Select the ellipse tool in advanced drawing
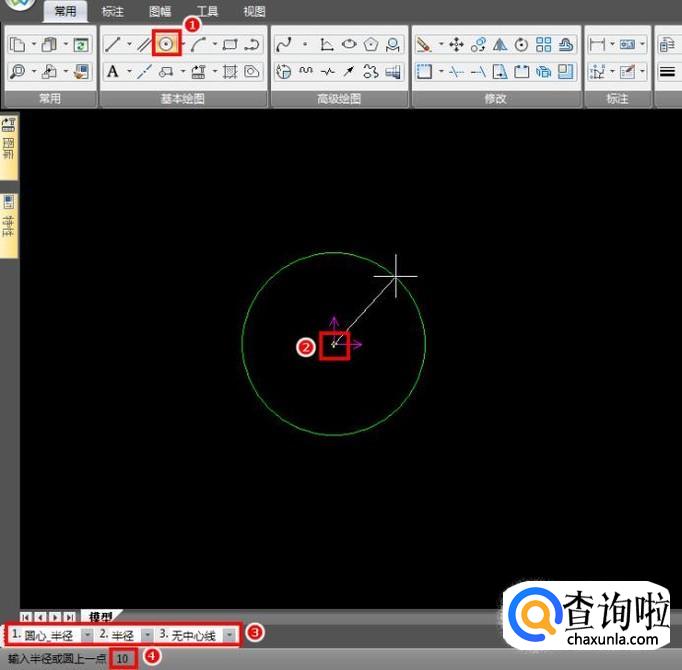Image resolution: width=682 pixels, height=670 pixels. pyautogui.click(x=349, y=44)
